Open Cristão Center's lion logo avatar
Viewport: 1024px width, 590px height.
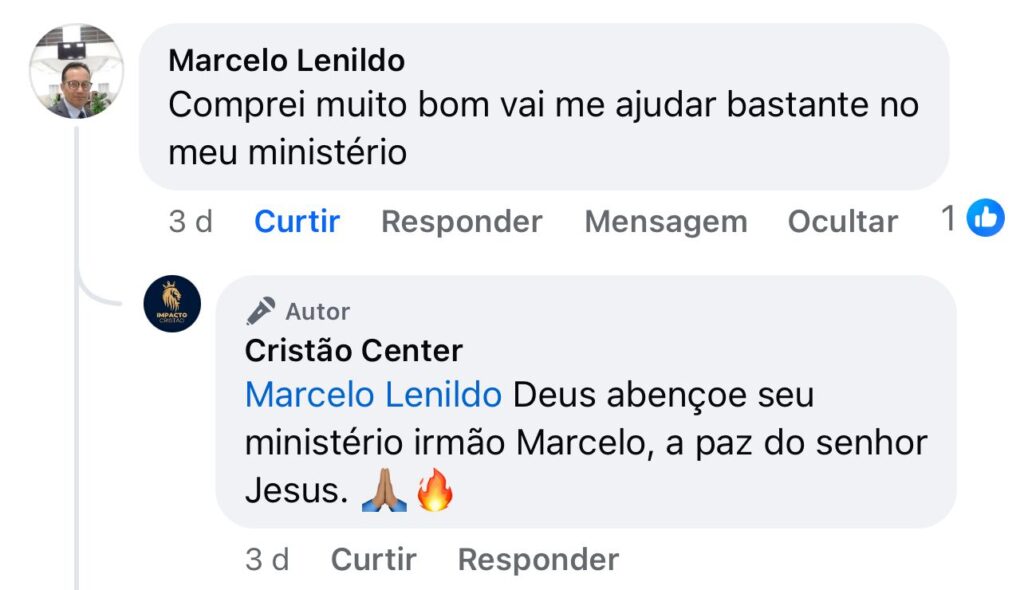coord(172,304)
